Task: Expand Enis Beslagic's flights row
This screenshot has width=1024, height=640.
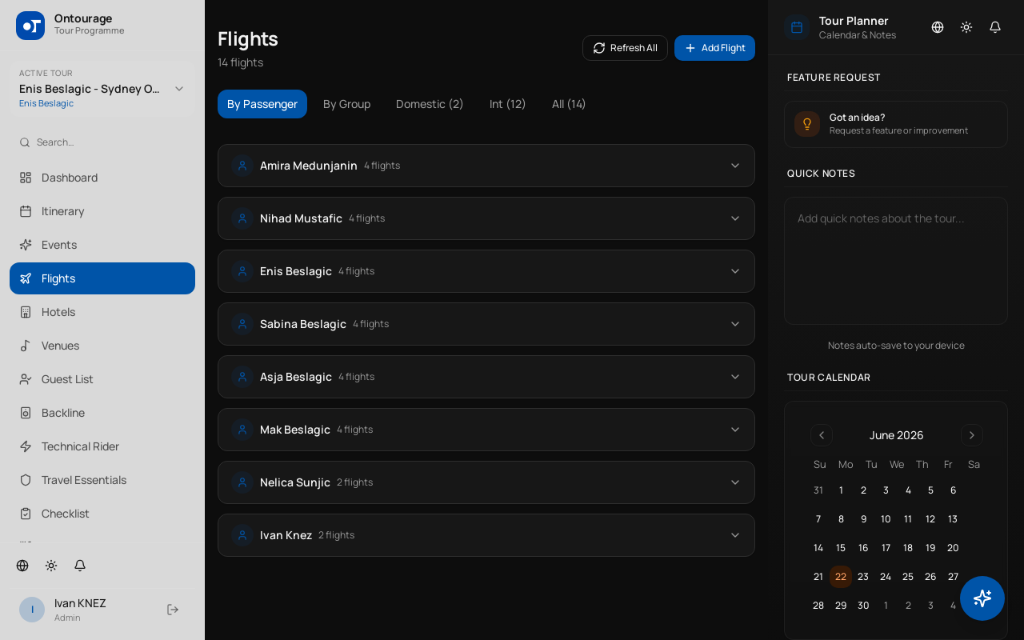Action: pyautogui.click(x=735, y=271)
